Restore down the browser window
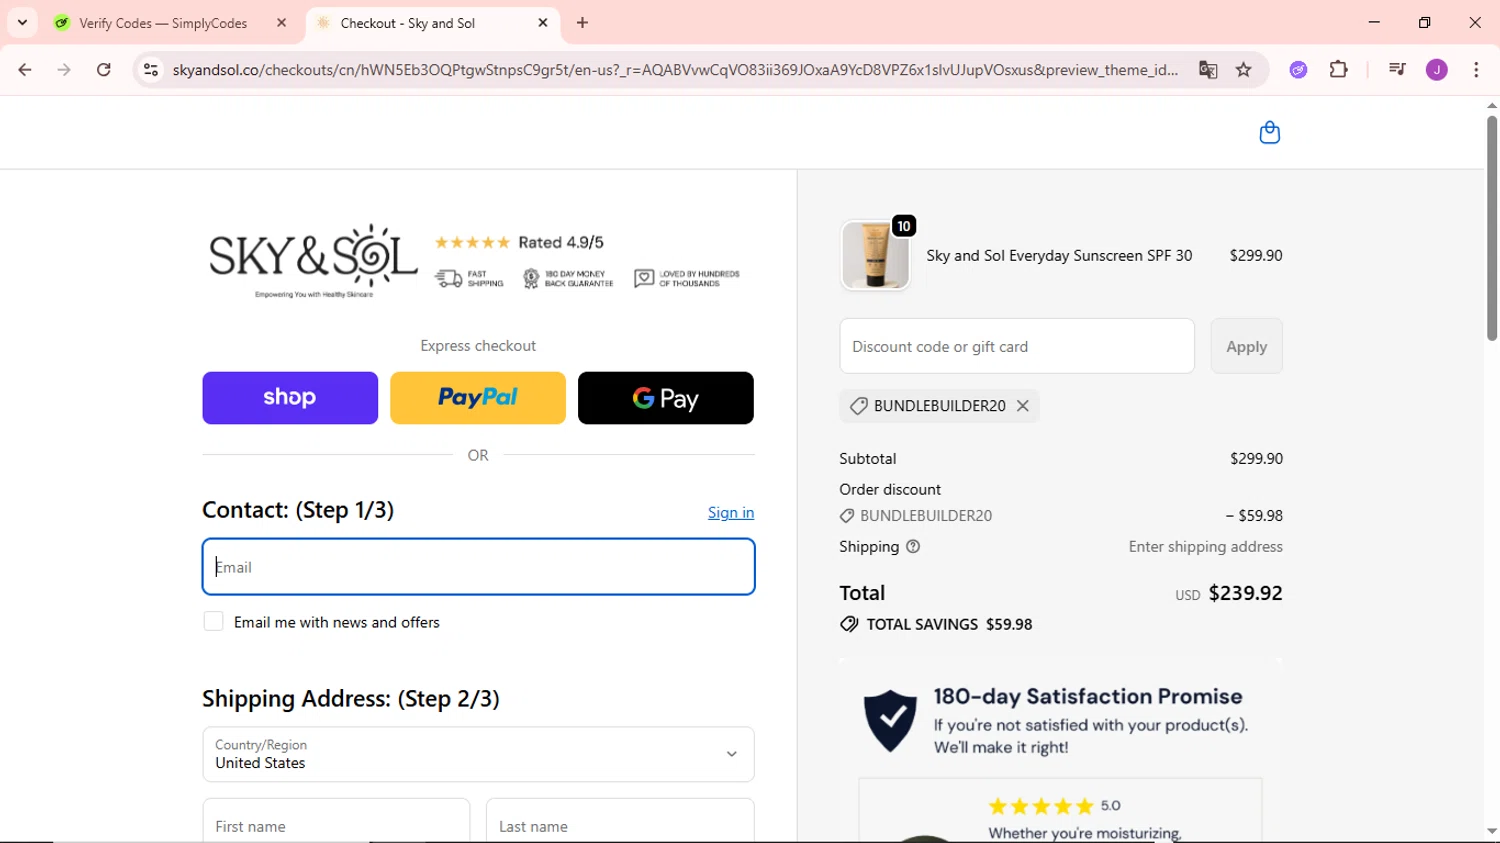Image resolution: width=1500 pixels, height=843 pixels. [x=1424, y=22]
